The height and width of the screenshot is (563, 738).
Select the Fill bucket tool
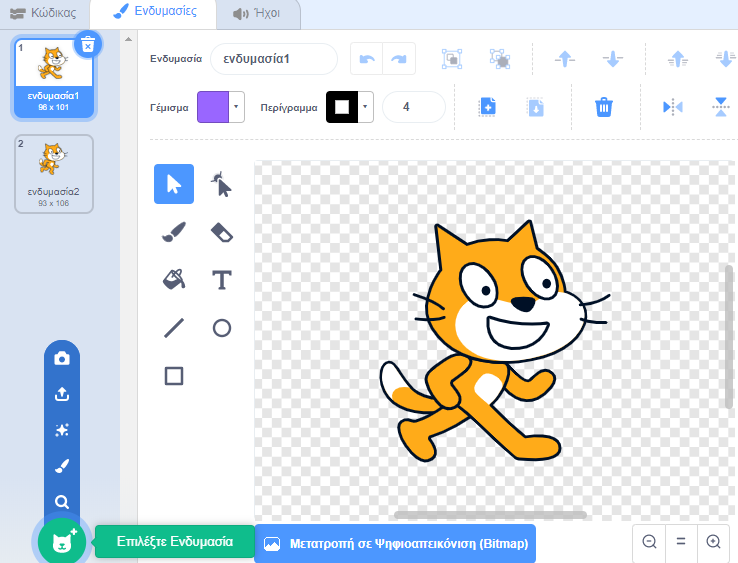click(x=174, y=280)
